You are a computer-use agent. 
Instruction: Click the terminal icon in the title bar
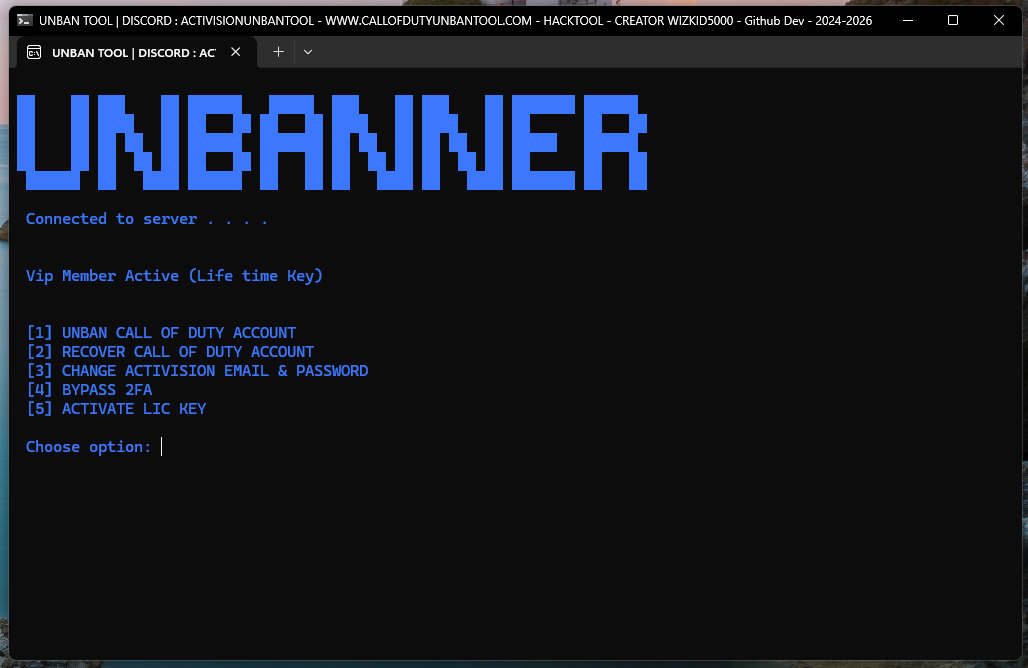tap(24, 20)
